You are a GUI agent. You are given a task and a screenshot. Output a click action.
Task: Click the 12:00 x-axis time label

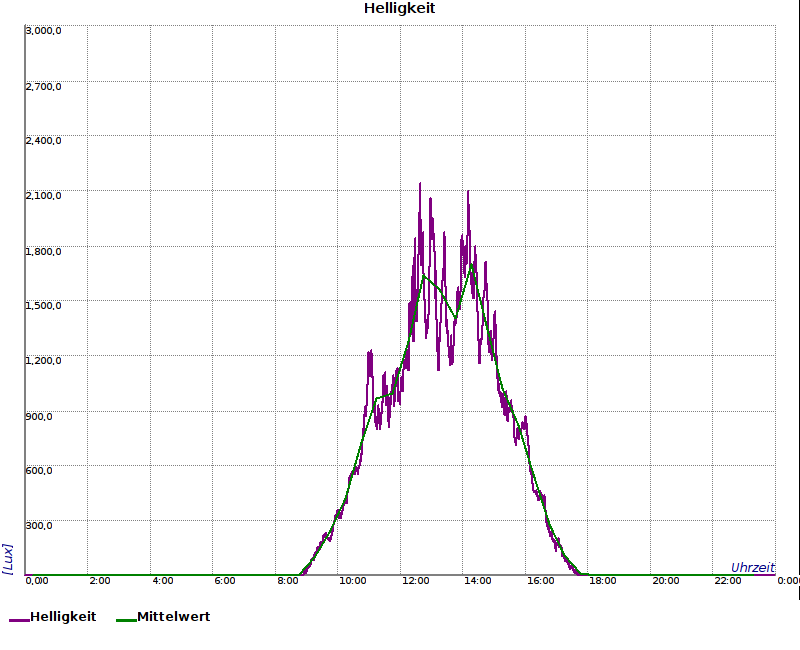click(x=415, y=581)
